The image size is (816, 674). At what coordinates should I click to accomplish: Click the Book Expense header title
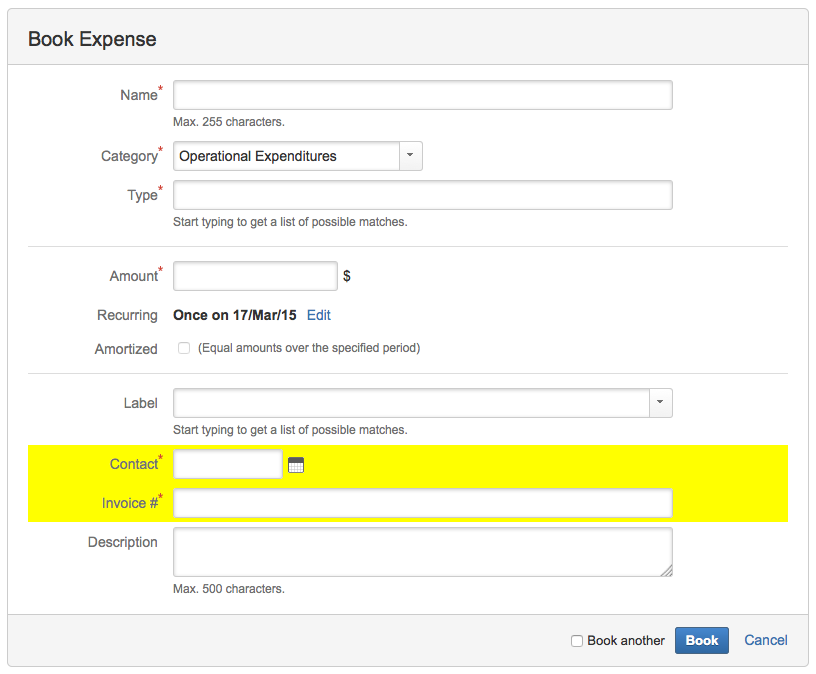(x=92, y=39)
